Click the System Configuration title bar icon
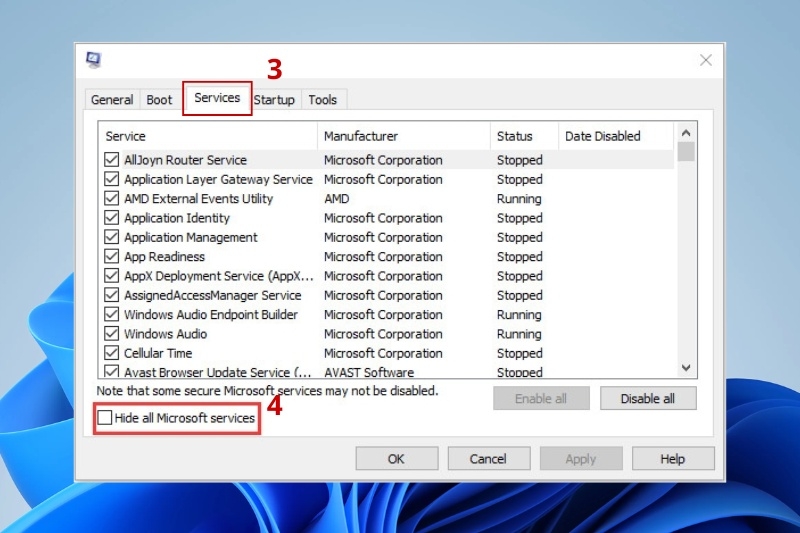The image size is (800, 533). [x=93, y=60]
